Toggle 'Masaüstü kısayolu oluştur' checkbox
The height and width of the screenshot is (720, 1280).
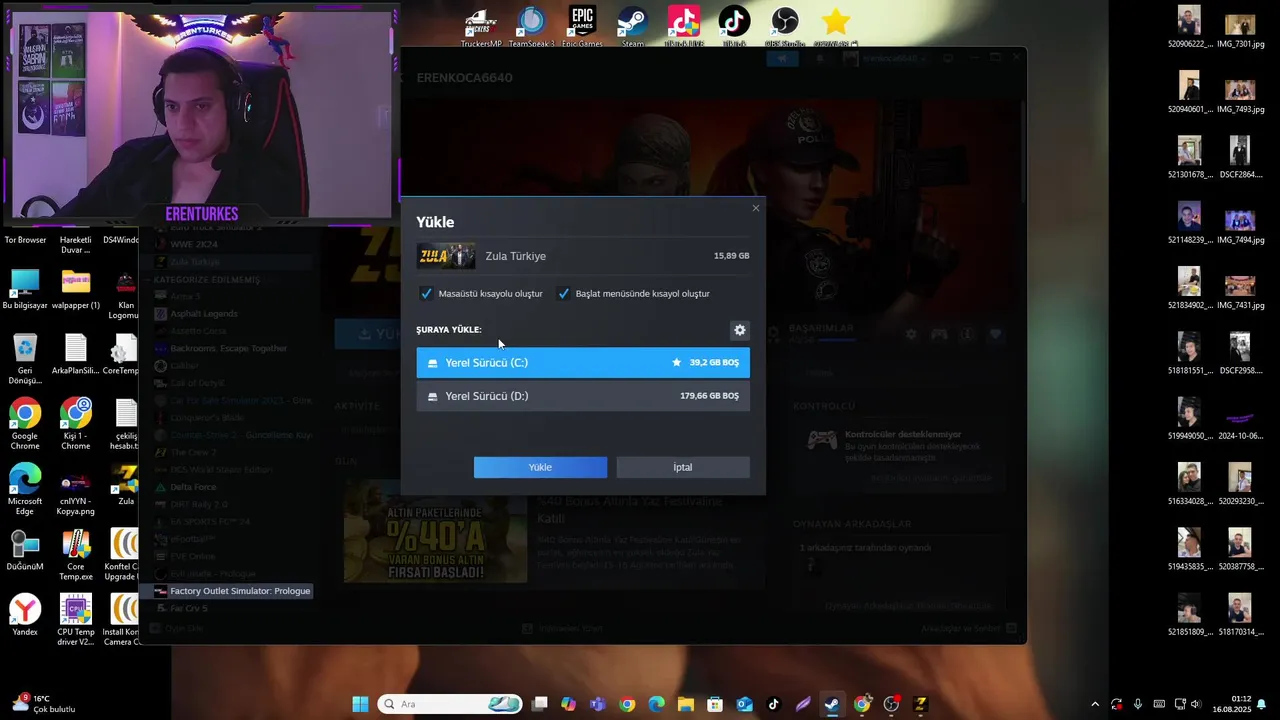[426, 294]
